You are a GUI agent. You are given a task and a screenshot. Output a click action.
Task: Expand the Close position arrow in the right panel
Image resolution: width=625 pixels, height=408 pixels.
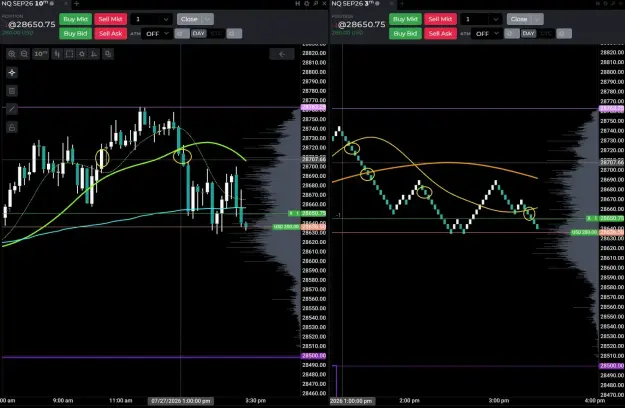537,19
